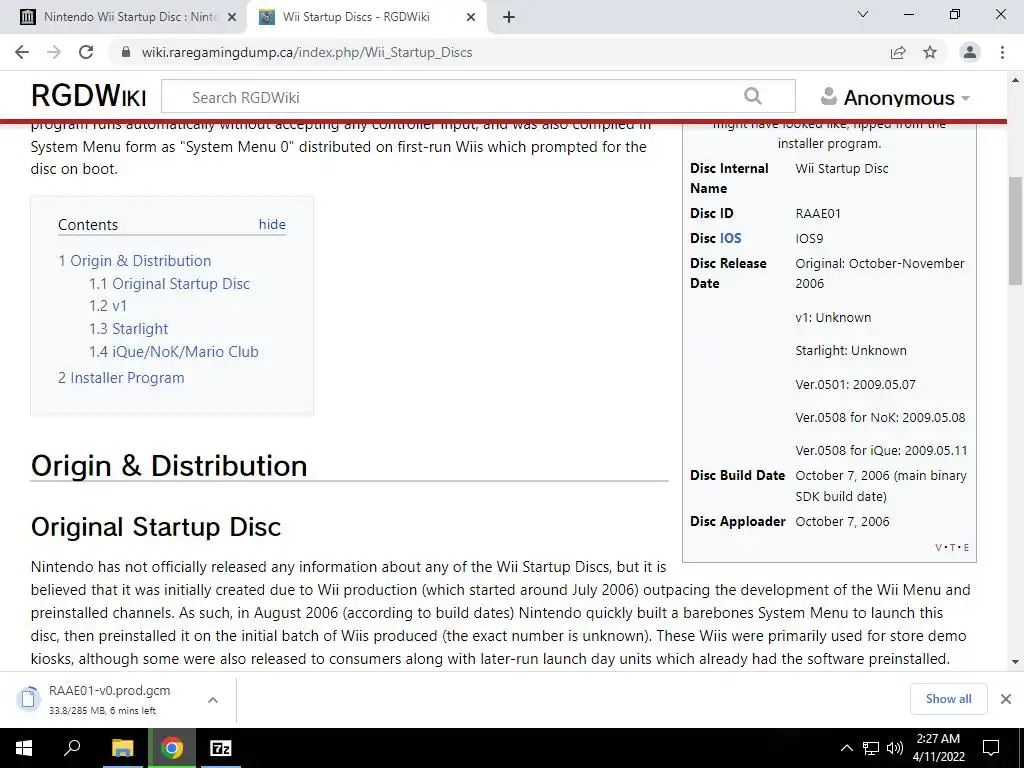Open File Explorer from taskbar

pyautogui.click(x=121, y=748)
